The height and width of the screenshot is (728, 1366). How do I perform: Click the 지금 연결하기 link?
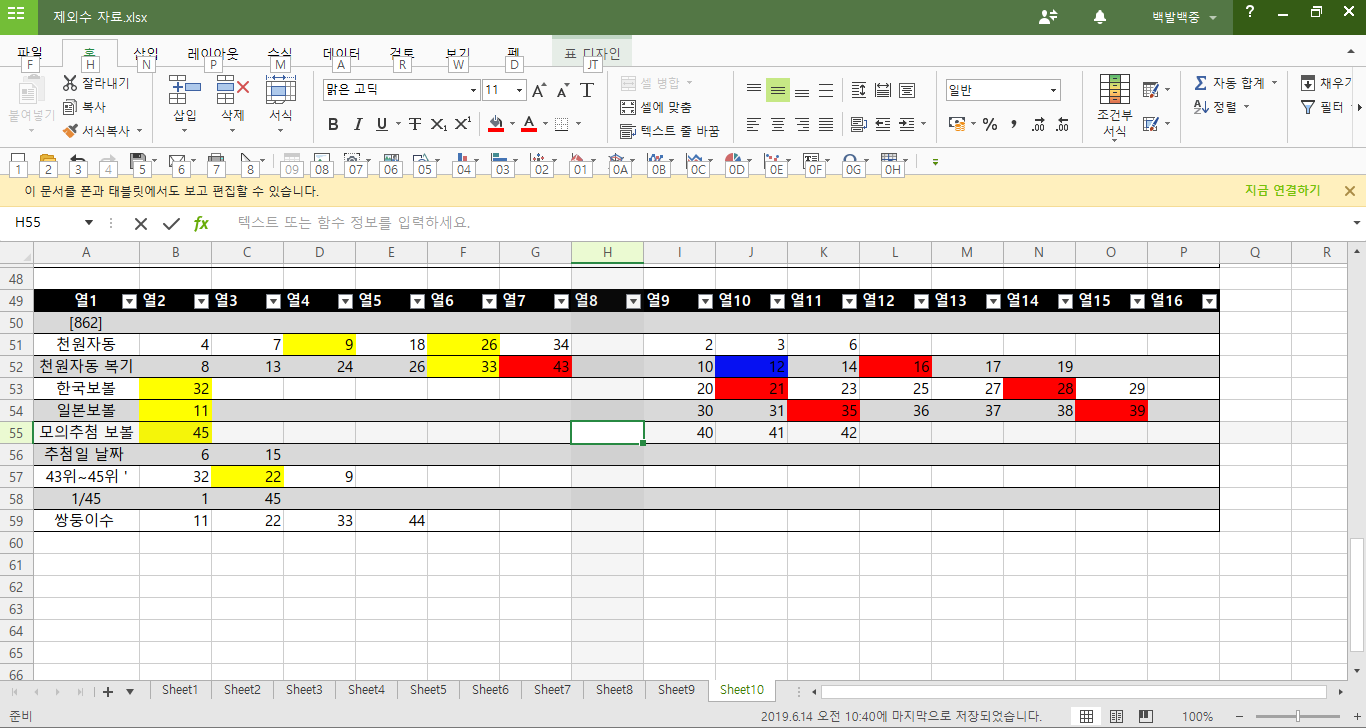(1282, 191)
